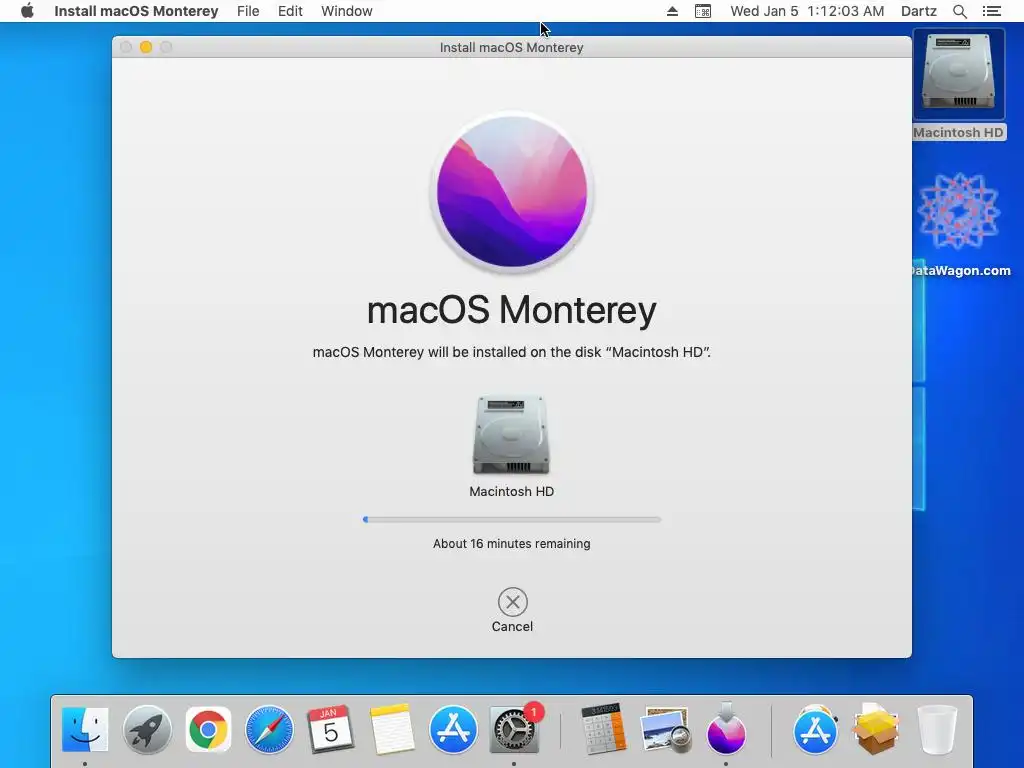Click the 'About 16 minutes remaining' text

pos(511,543)
